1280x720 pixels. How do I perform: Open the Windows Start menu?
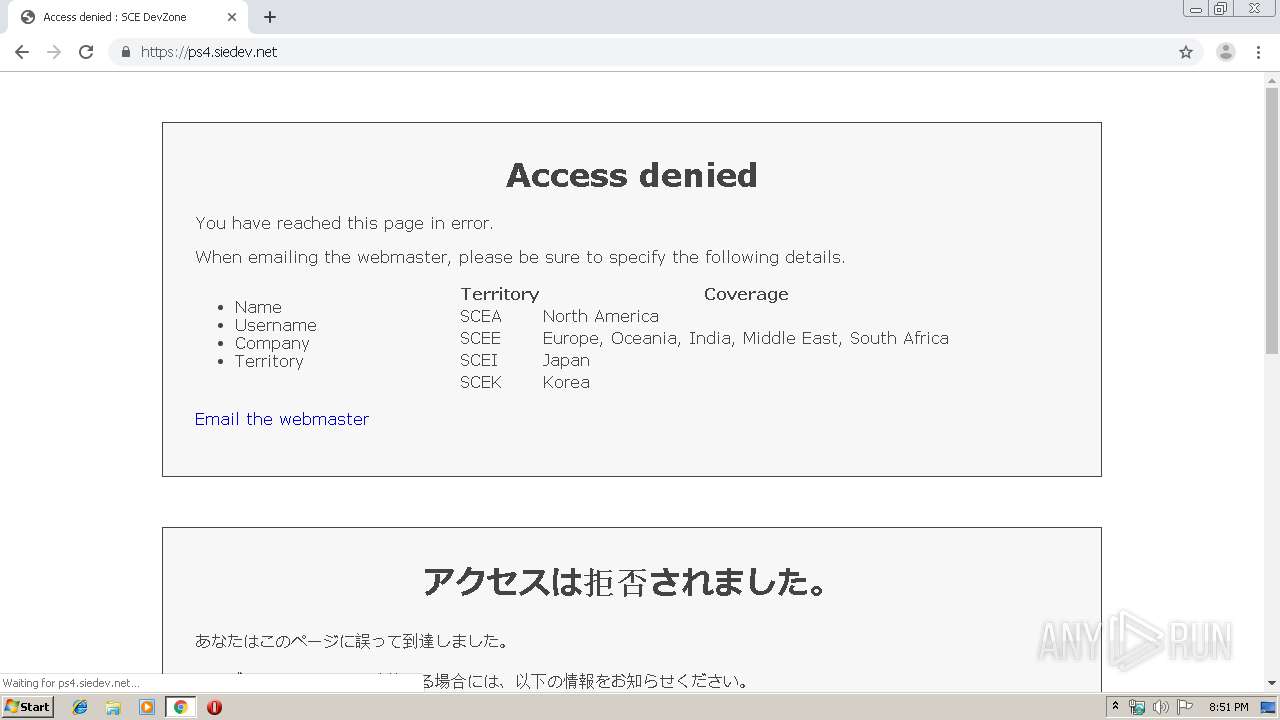coord(28,707)
